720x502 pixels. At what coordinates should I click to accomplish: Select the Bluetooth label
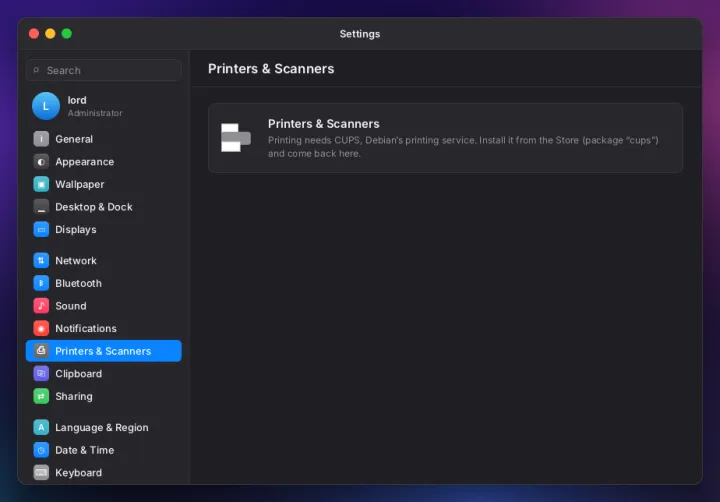[79, 283]
